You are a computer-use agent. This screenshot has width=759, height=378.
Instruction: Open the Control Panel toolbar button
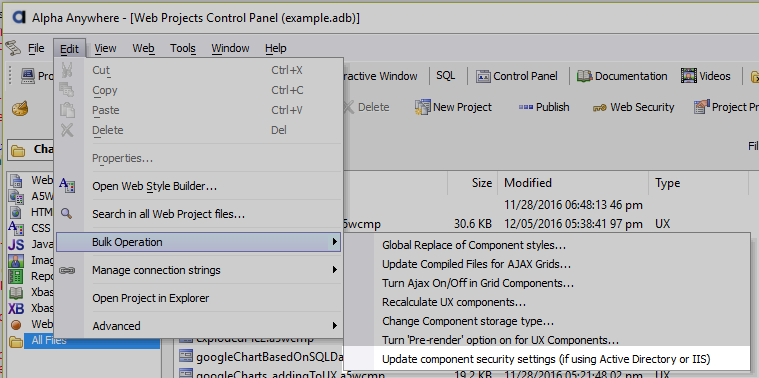coord(517,76)
